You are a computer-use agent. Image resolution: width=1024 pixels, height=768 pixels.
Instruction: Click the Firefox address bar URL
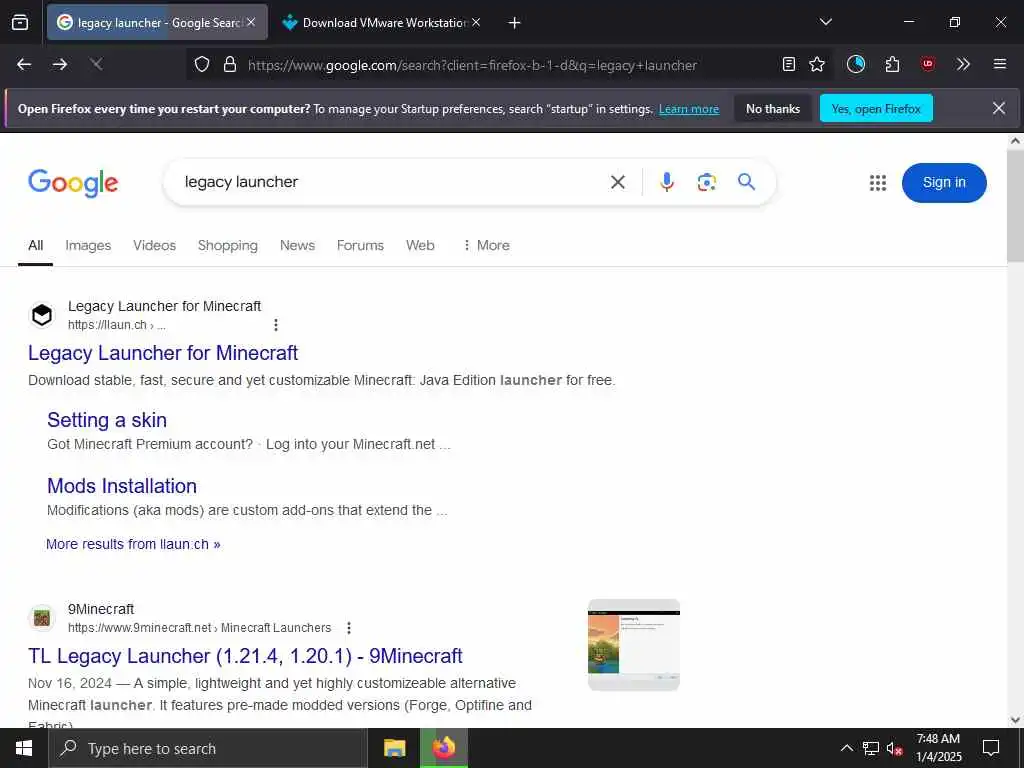472,65
